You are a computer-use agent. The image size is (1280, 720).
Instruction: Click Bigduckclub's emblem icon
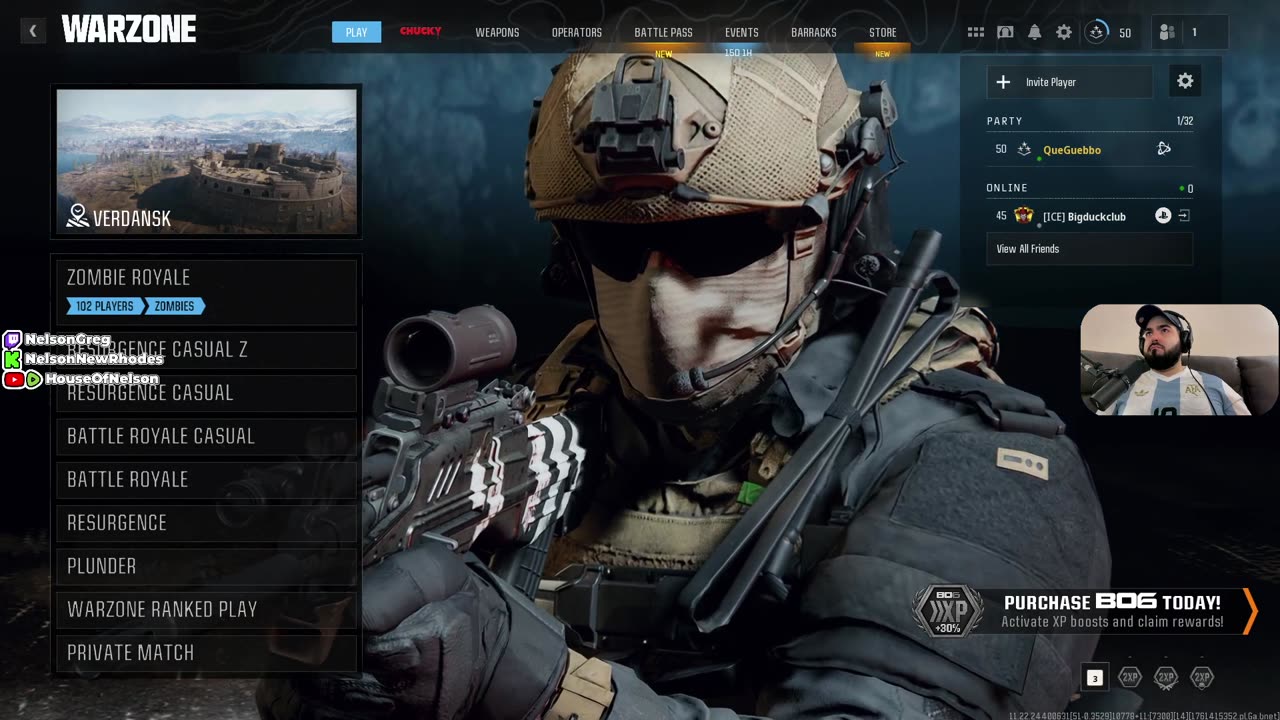[1023, 215]
